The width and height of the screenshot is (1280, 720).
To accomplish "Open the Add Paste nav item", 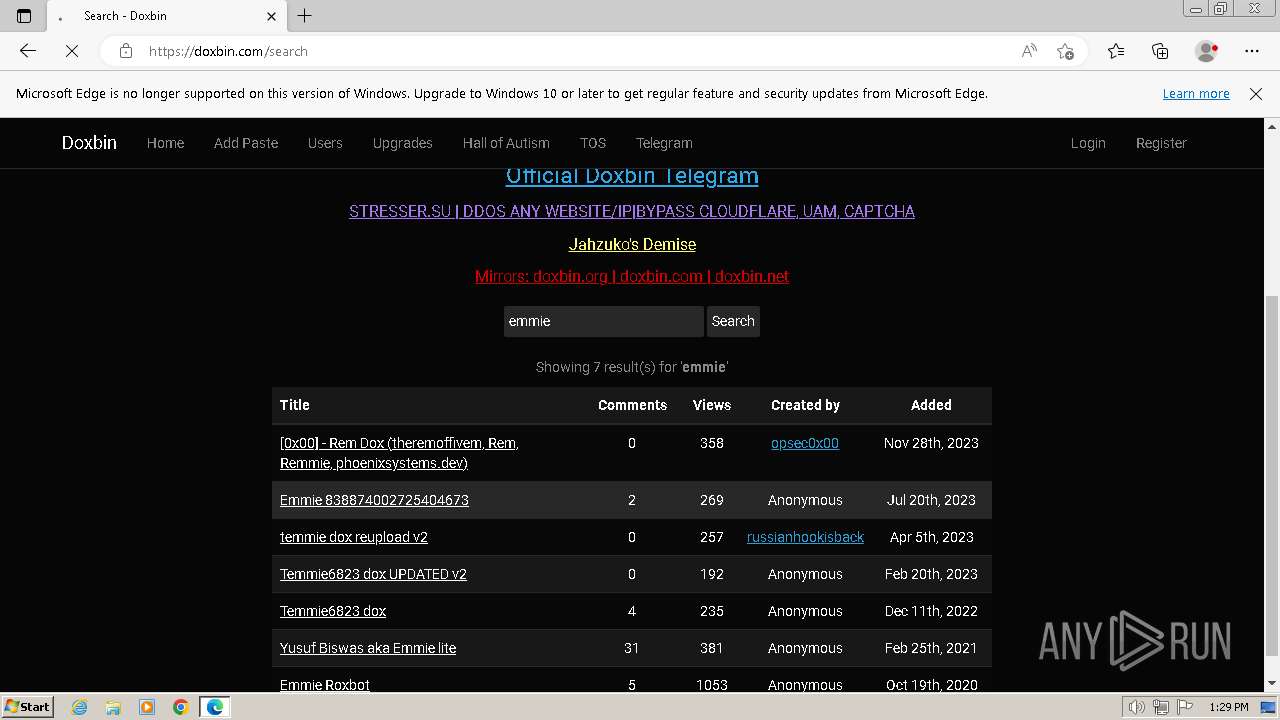I will click(246, 143).
